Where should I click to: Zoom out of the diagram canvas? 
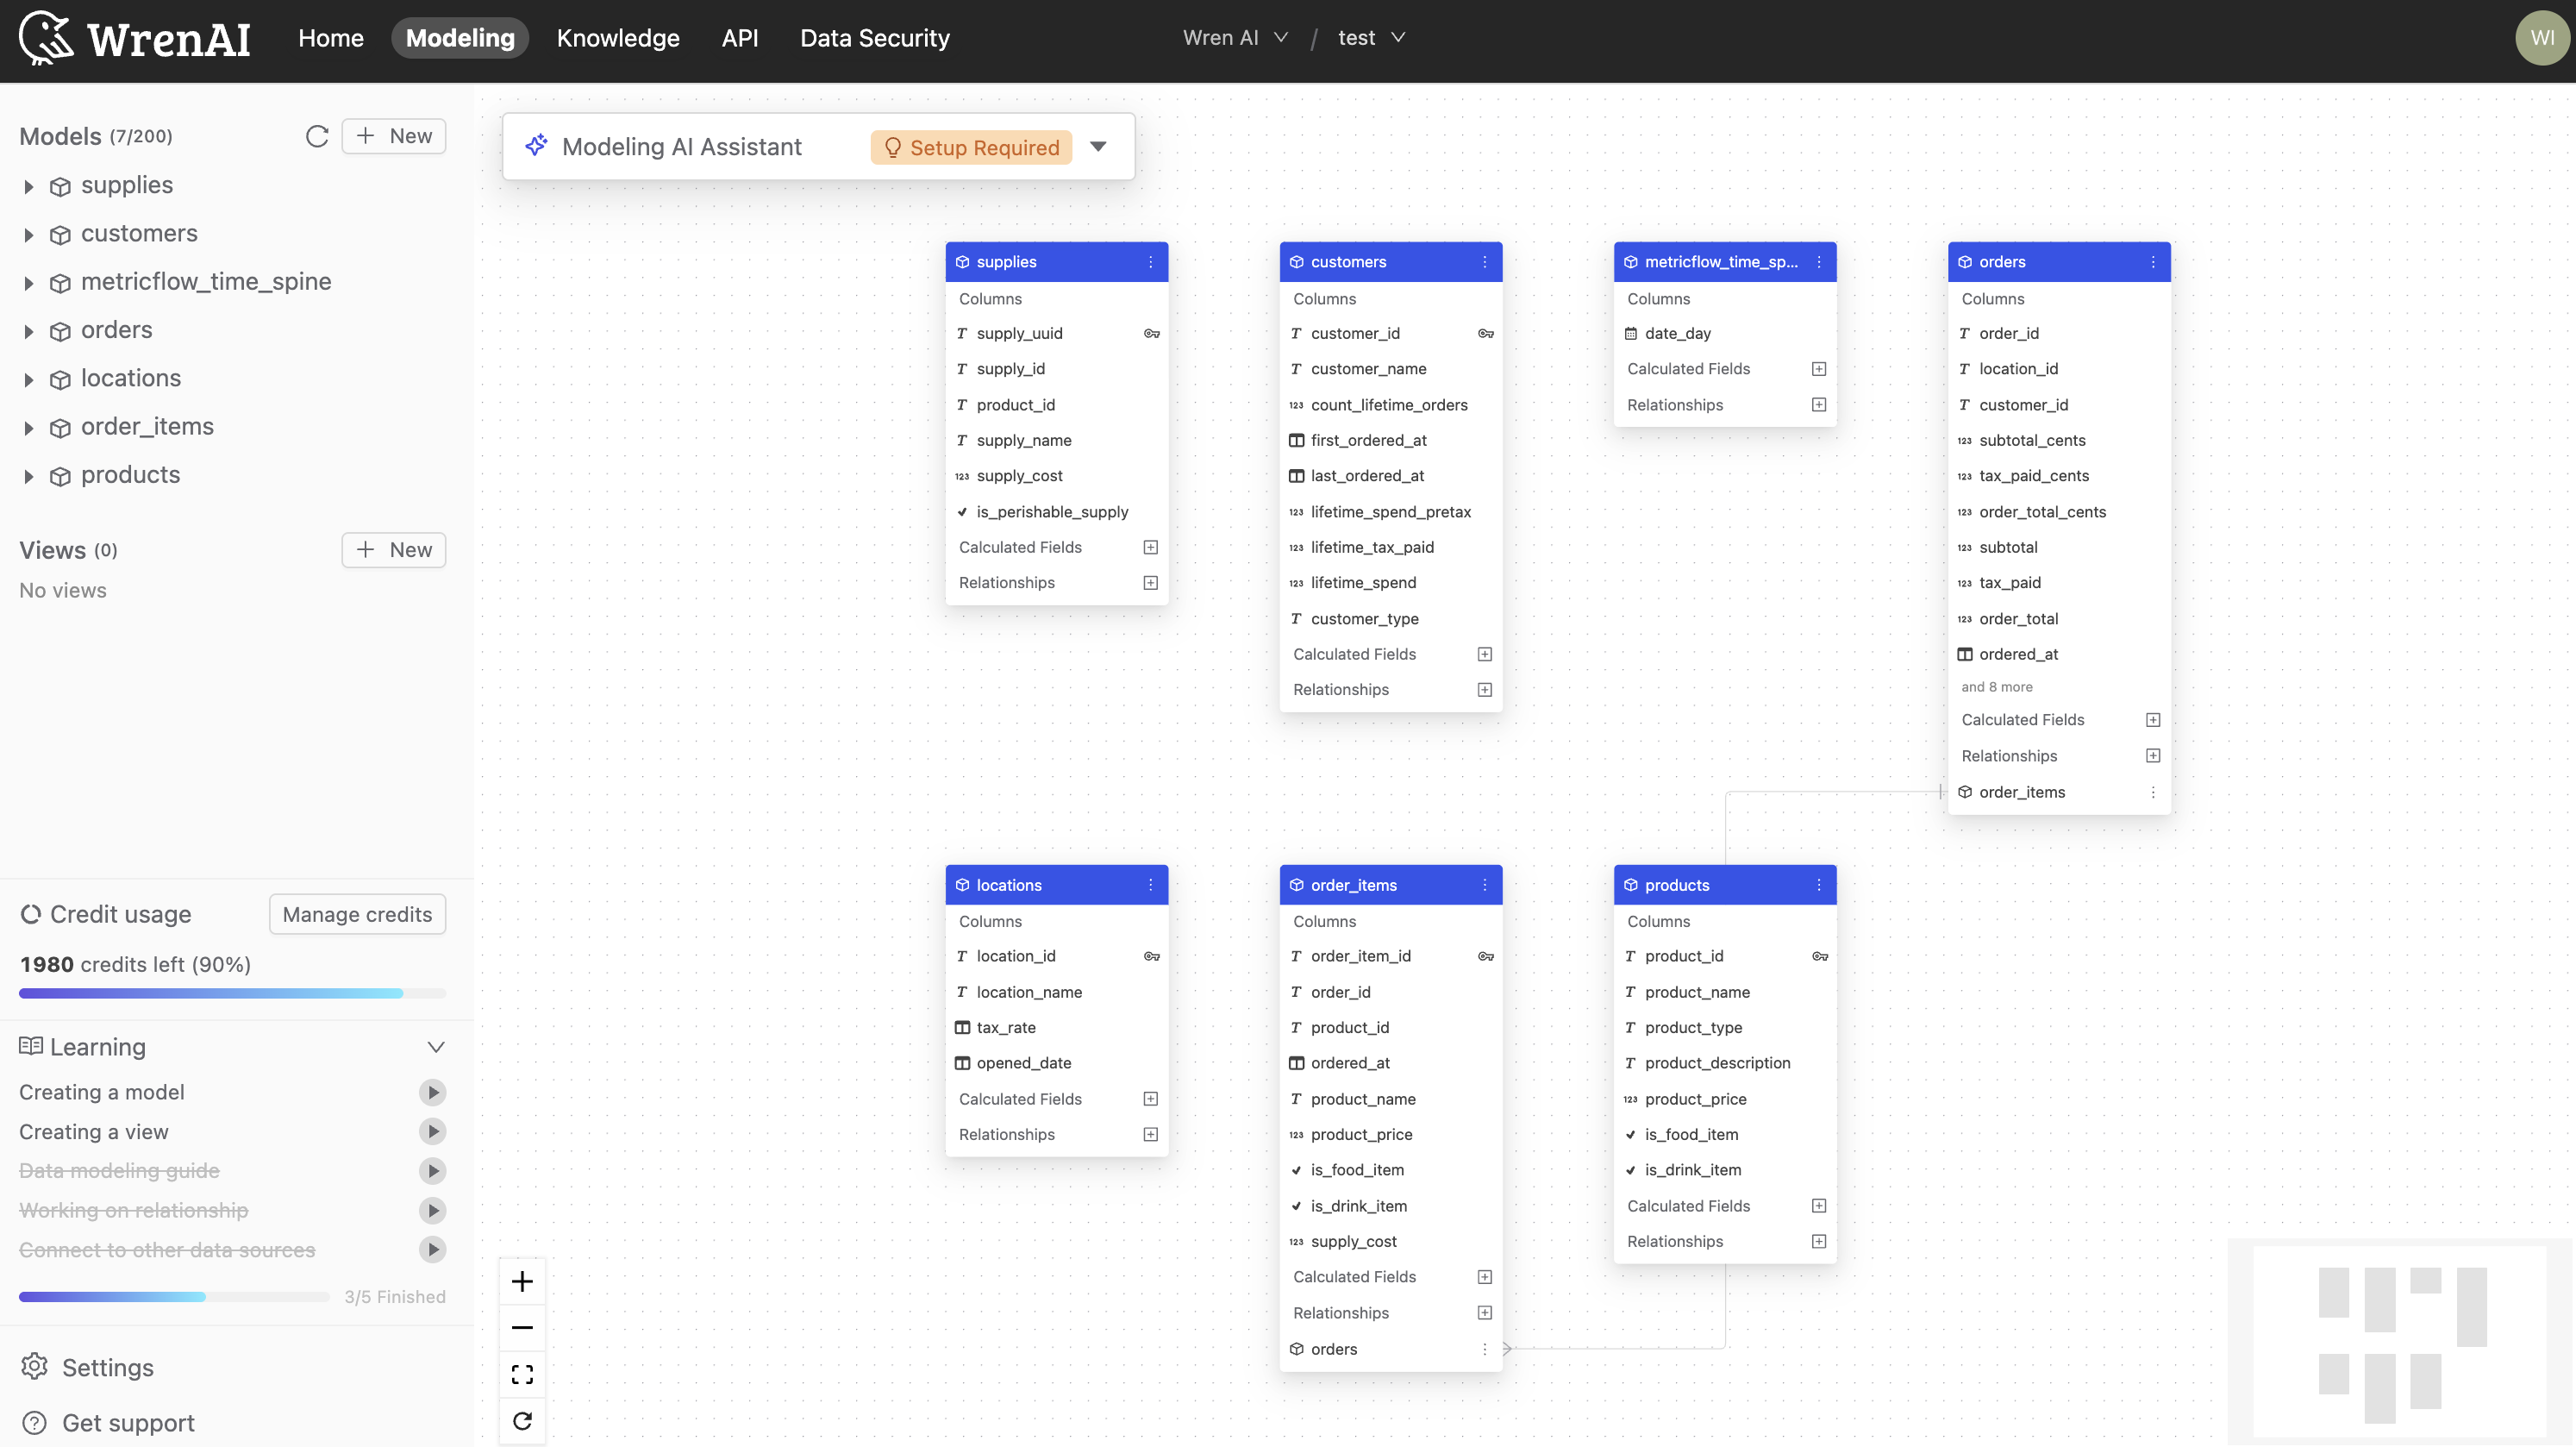tap(522, 1328)
